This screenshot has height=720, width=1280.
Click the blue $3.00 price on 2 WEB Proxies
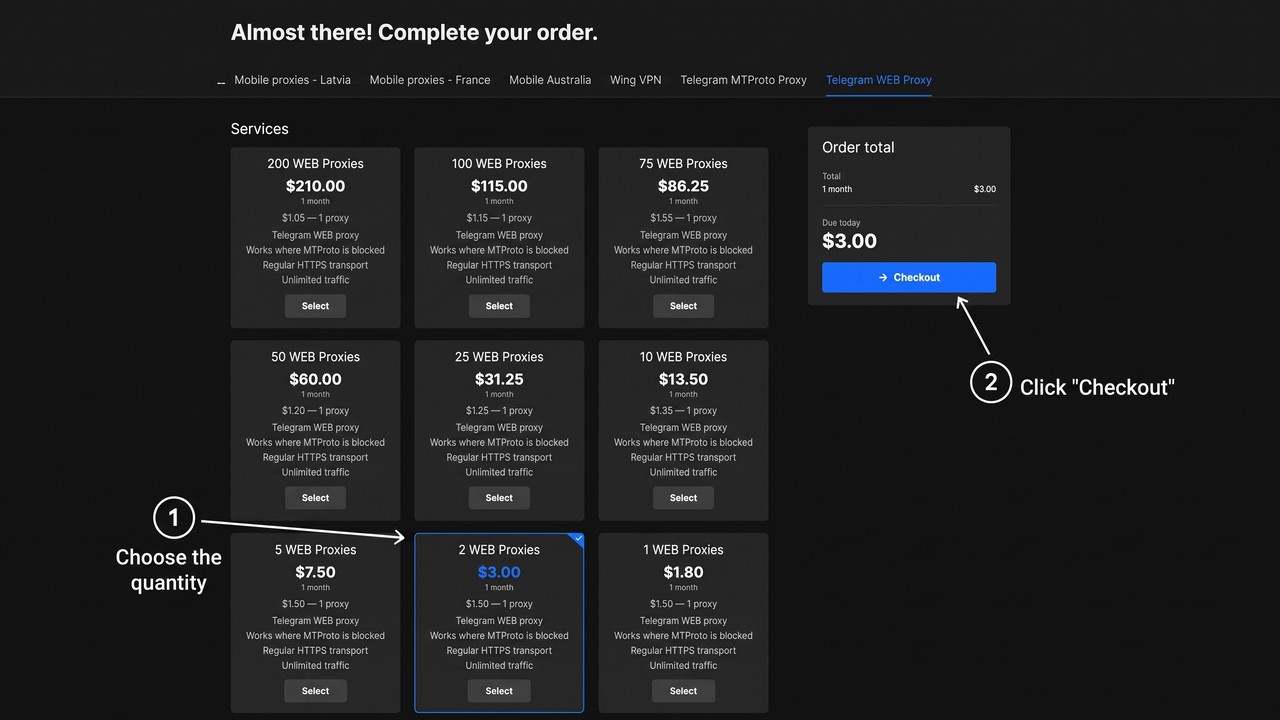pos(499,572)
